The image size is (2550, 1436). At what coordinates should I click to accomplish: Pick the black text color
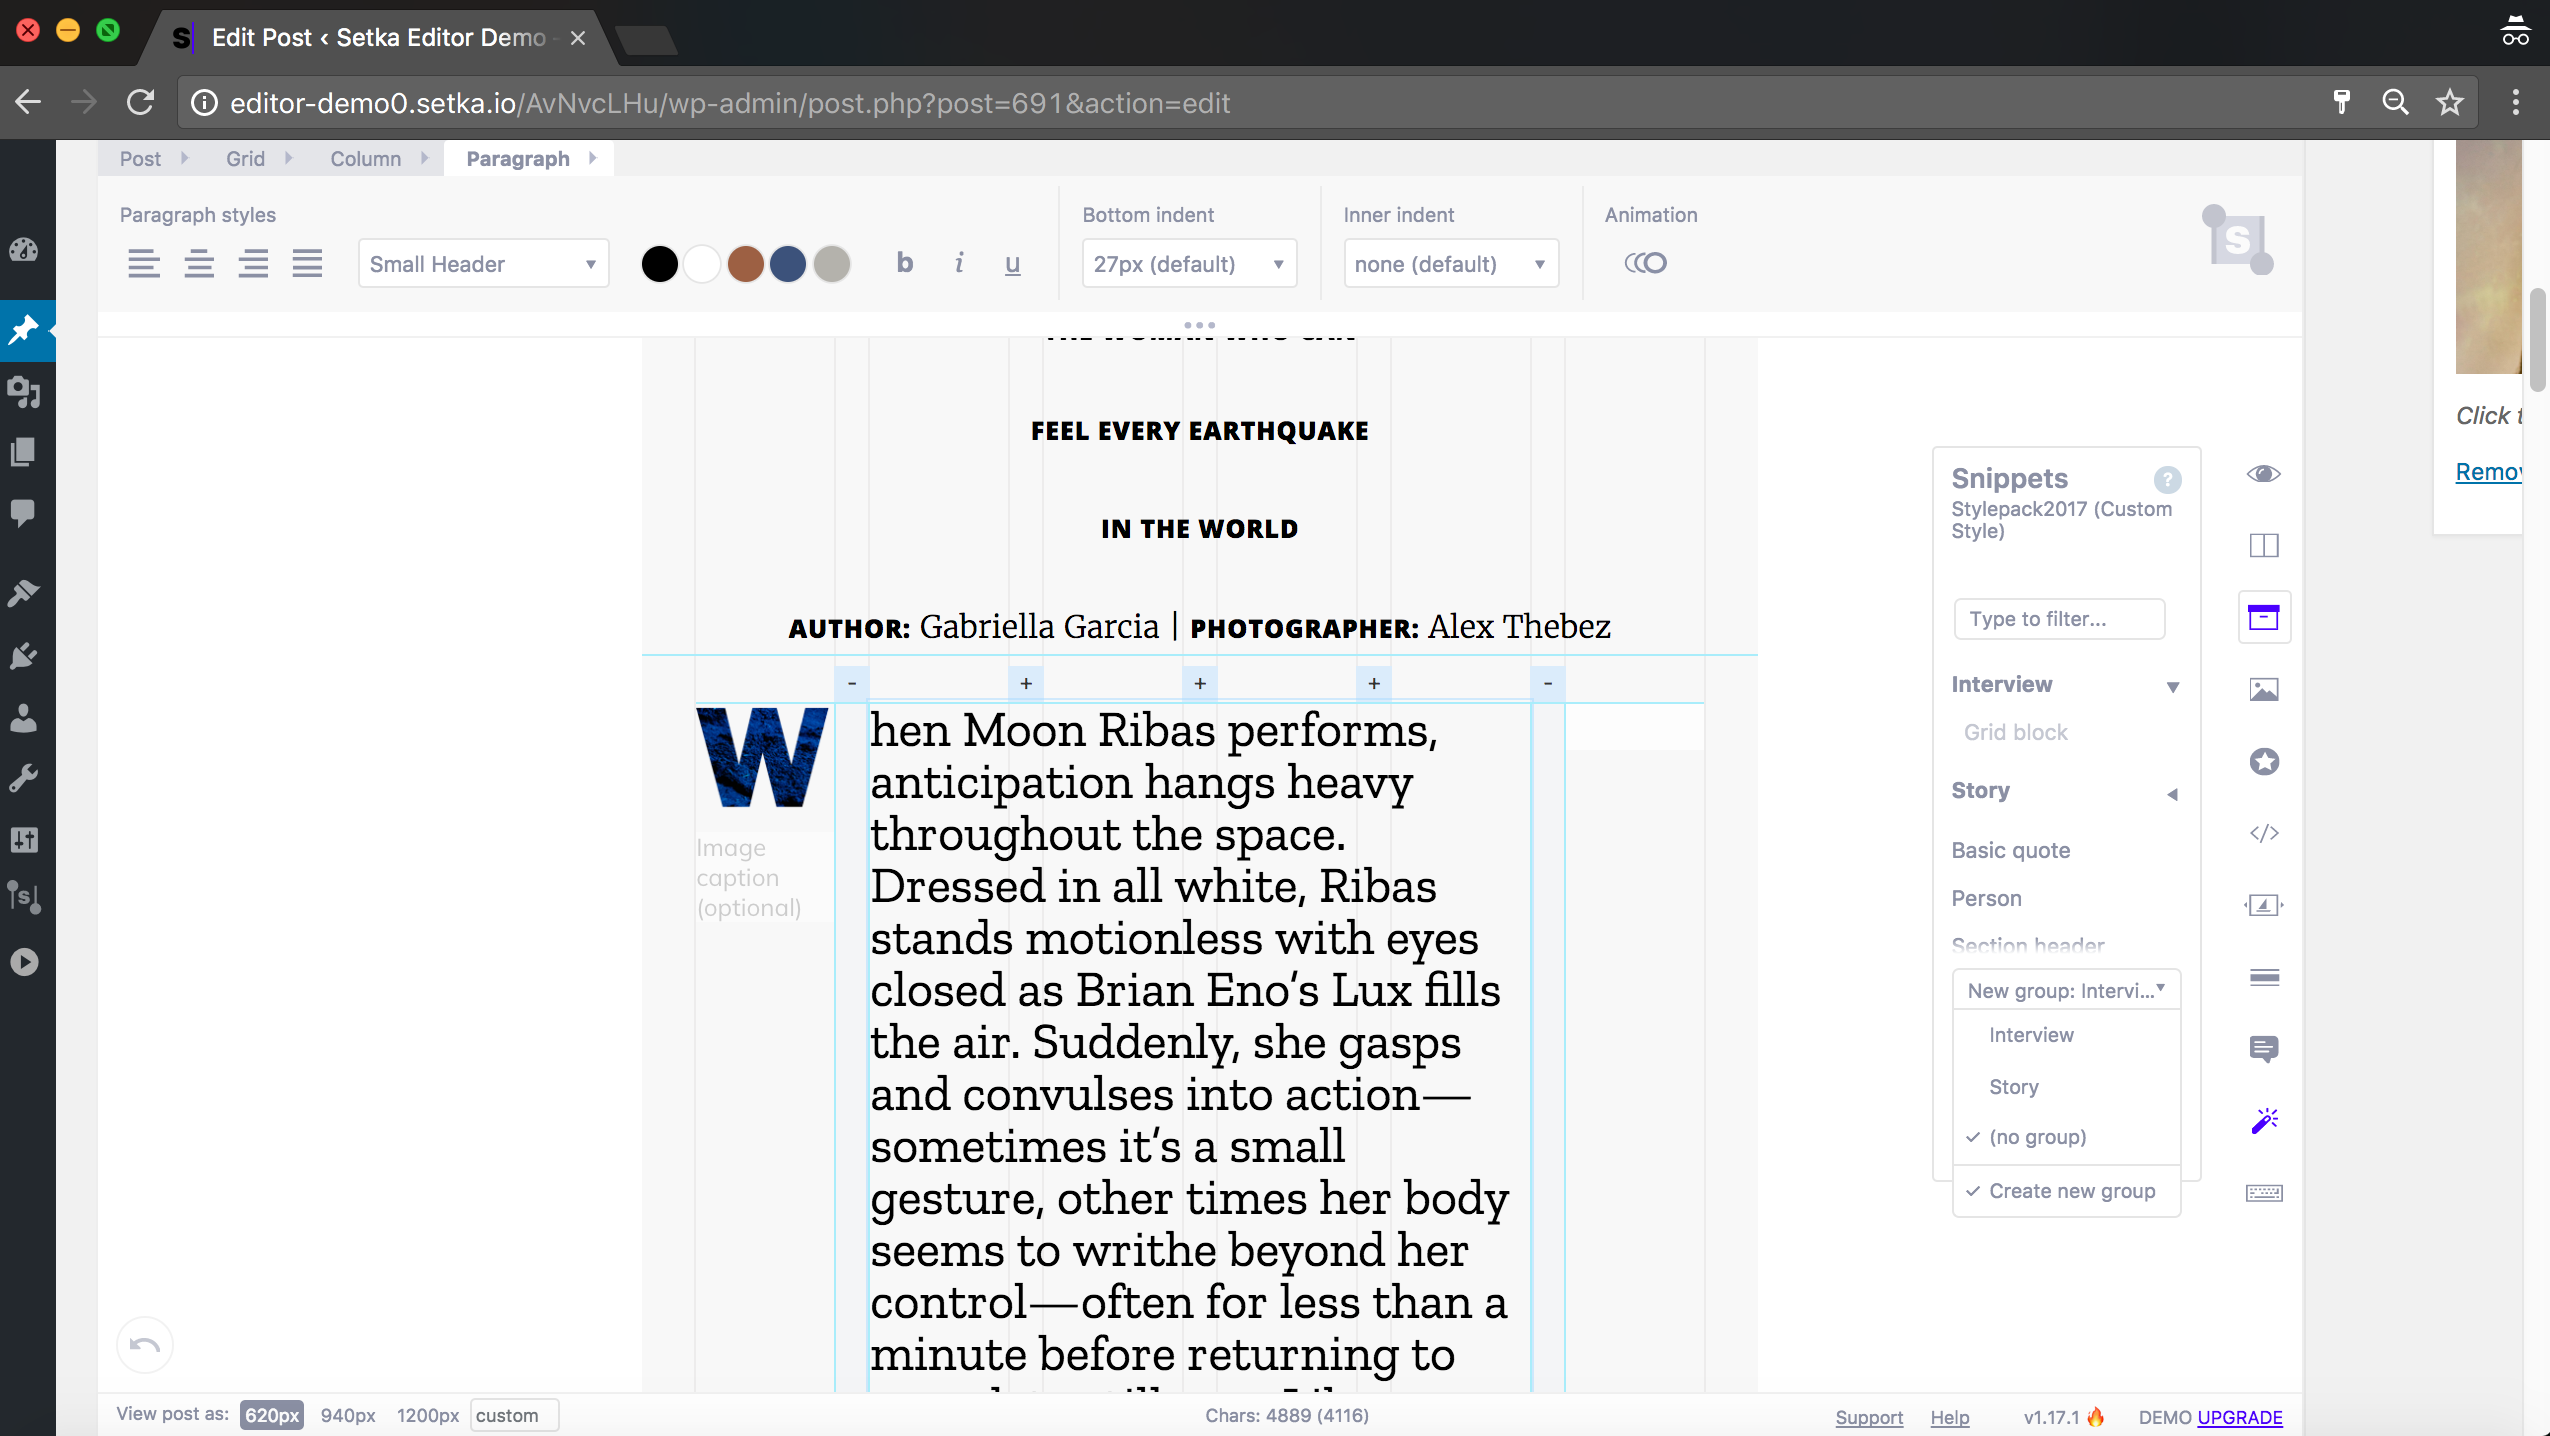click(x=659, y=264)
